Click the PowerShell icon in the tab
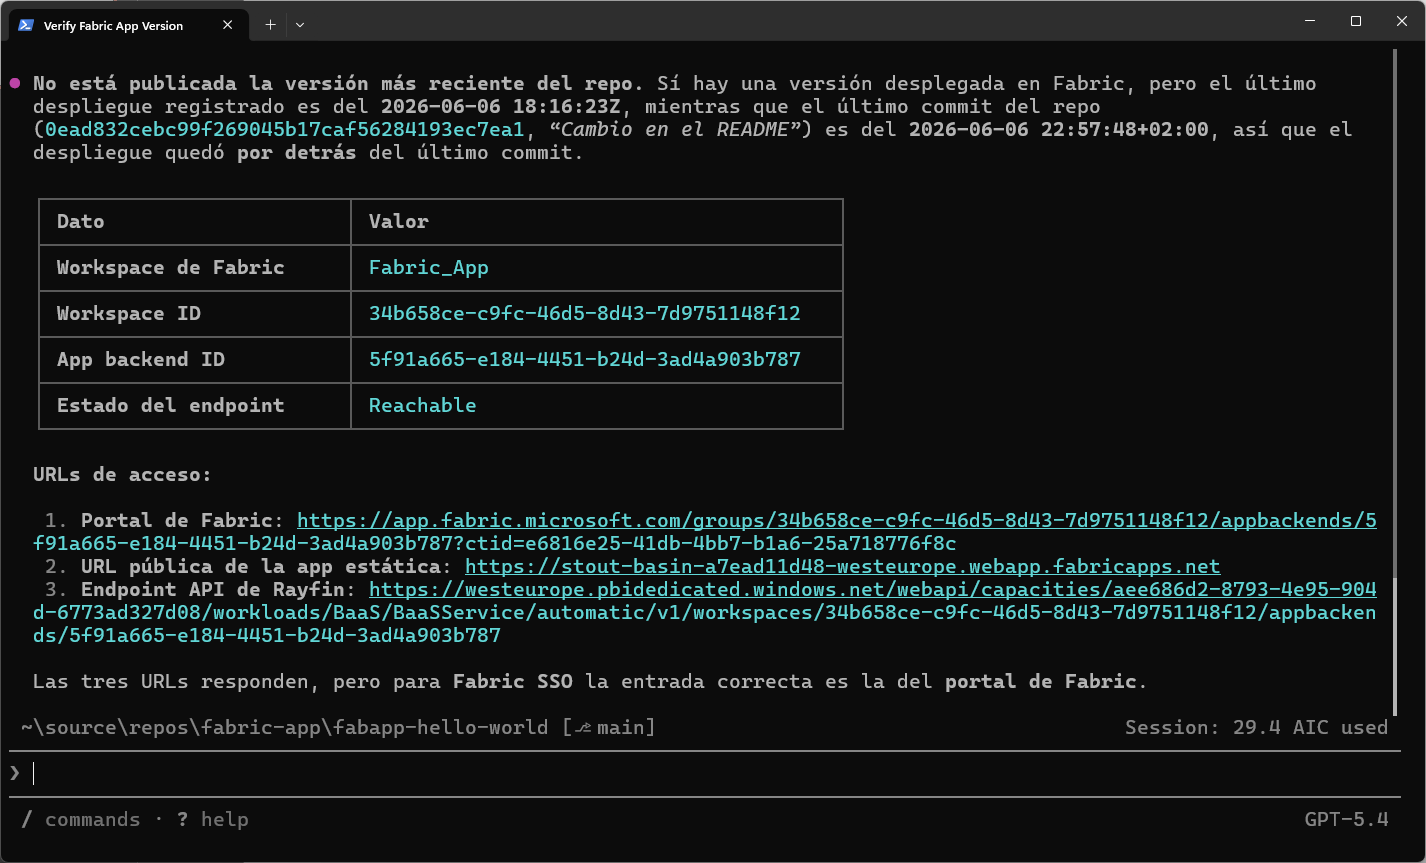Viewport: 1426px width, 863px height. tap(26, 25)
